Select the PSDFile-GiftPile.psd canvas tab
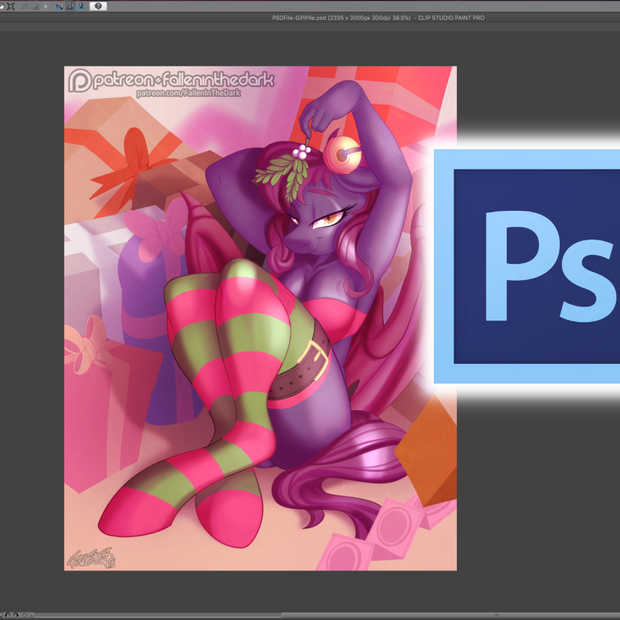Image resolution: width=620 pixels, height=620 pixels. [378, 18]
